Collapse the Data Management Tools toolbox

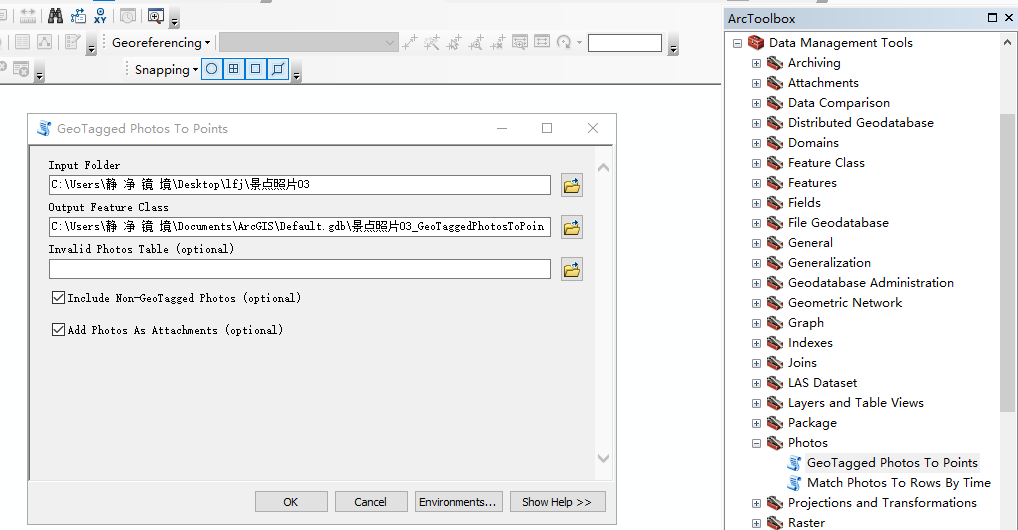click(x=738, y=44)
